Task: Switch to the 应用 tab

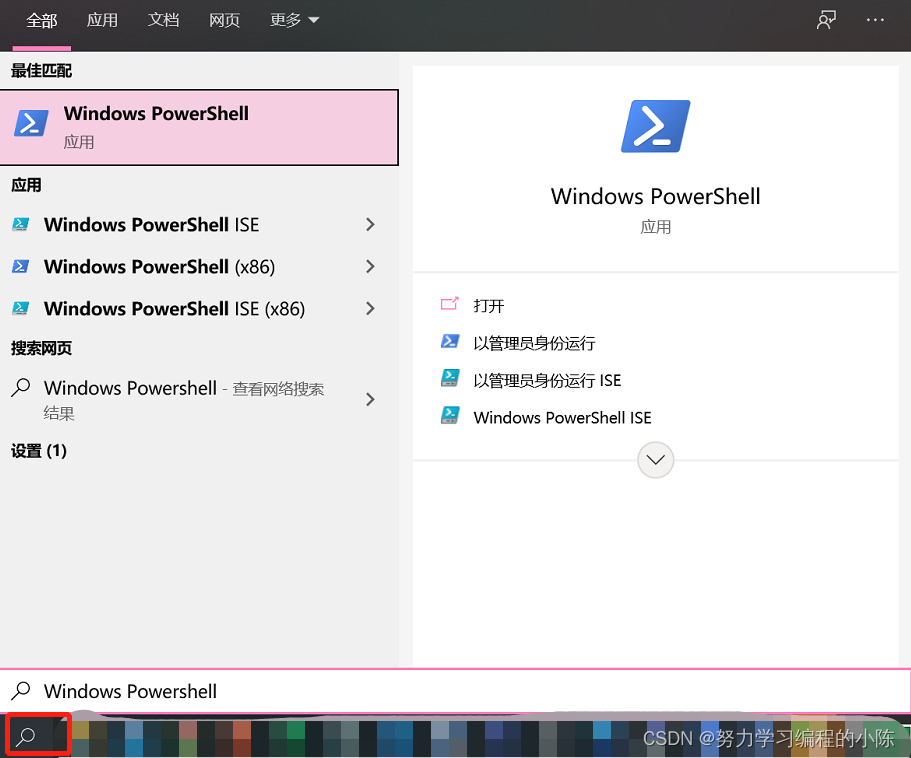Action: click(102, 20)
